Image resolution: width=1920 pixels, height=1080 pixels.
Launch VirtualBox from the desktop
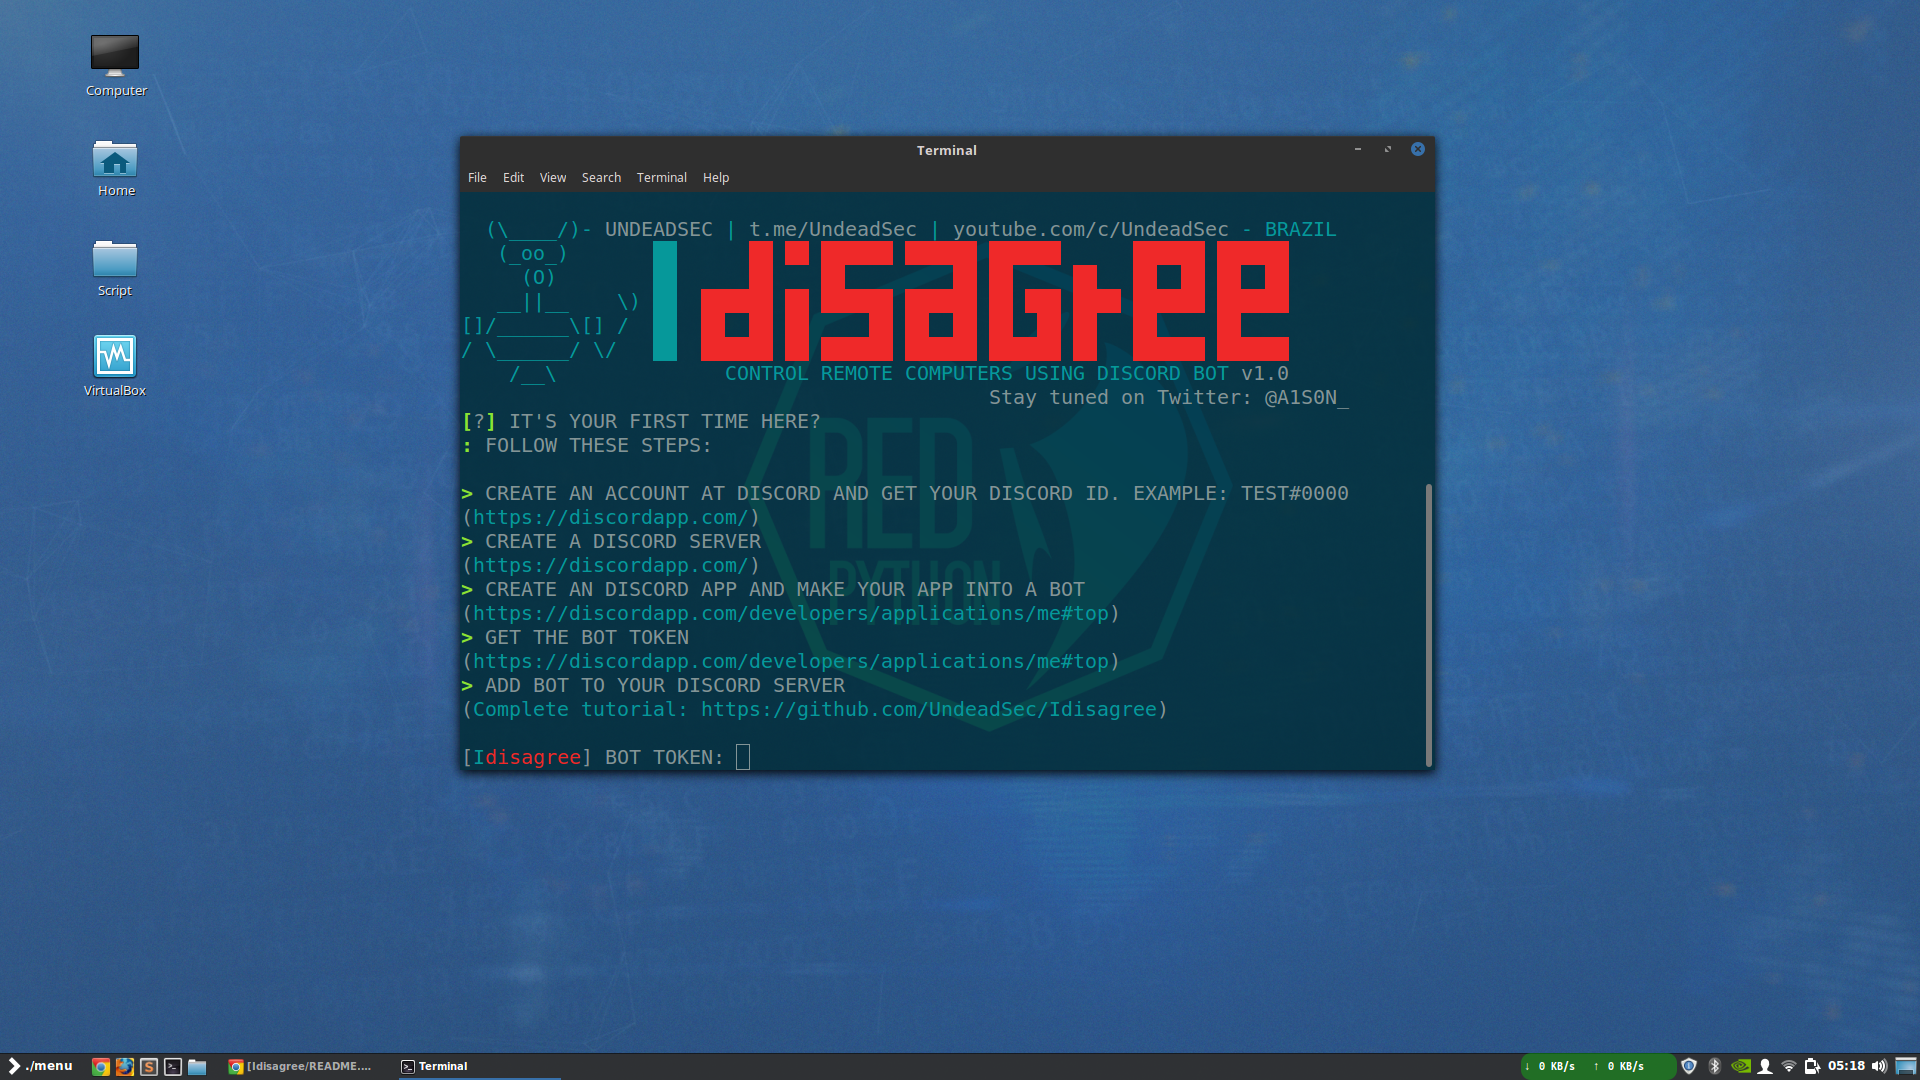point(115,366)
